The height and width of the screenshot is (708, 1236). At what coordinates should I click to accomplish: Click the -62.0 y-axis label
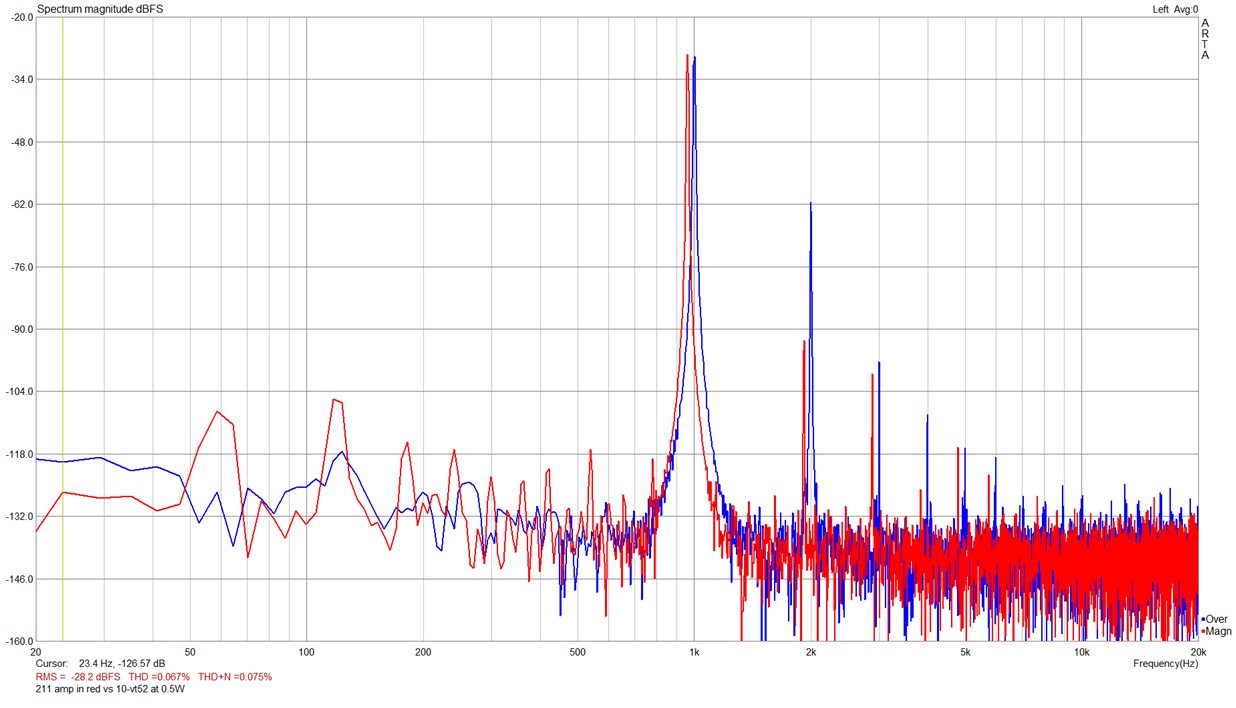click(x=21, y=205)
